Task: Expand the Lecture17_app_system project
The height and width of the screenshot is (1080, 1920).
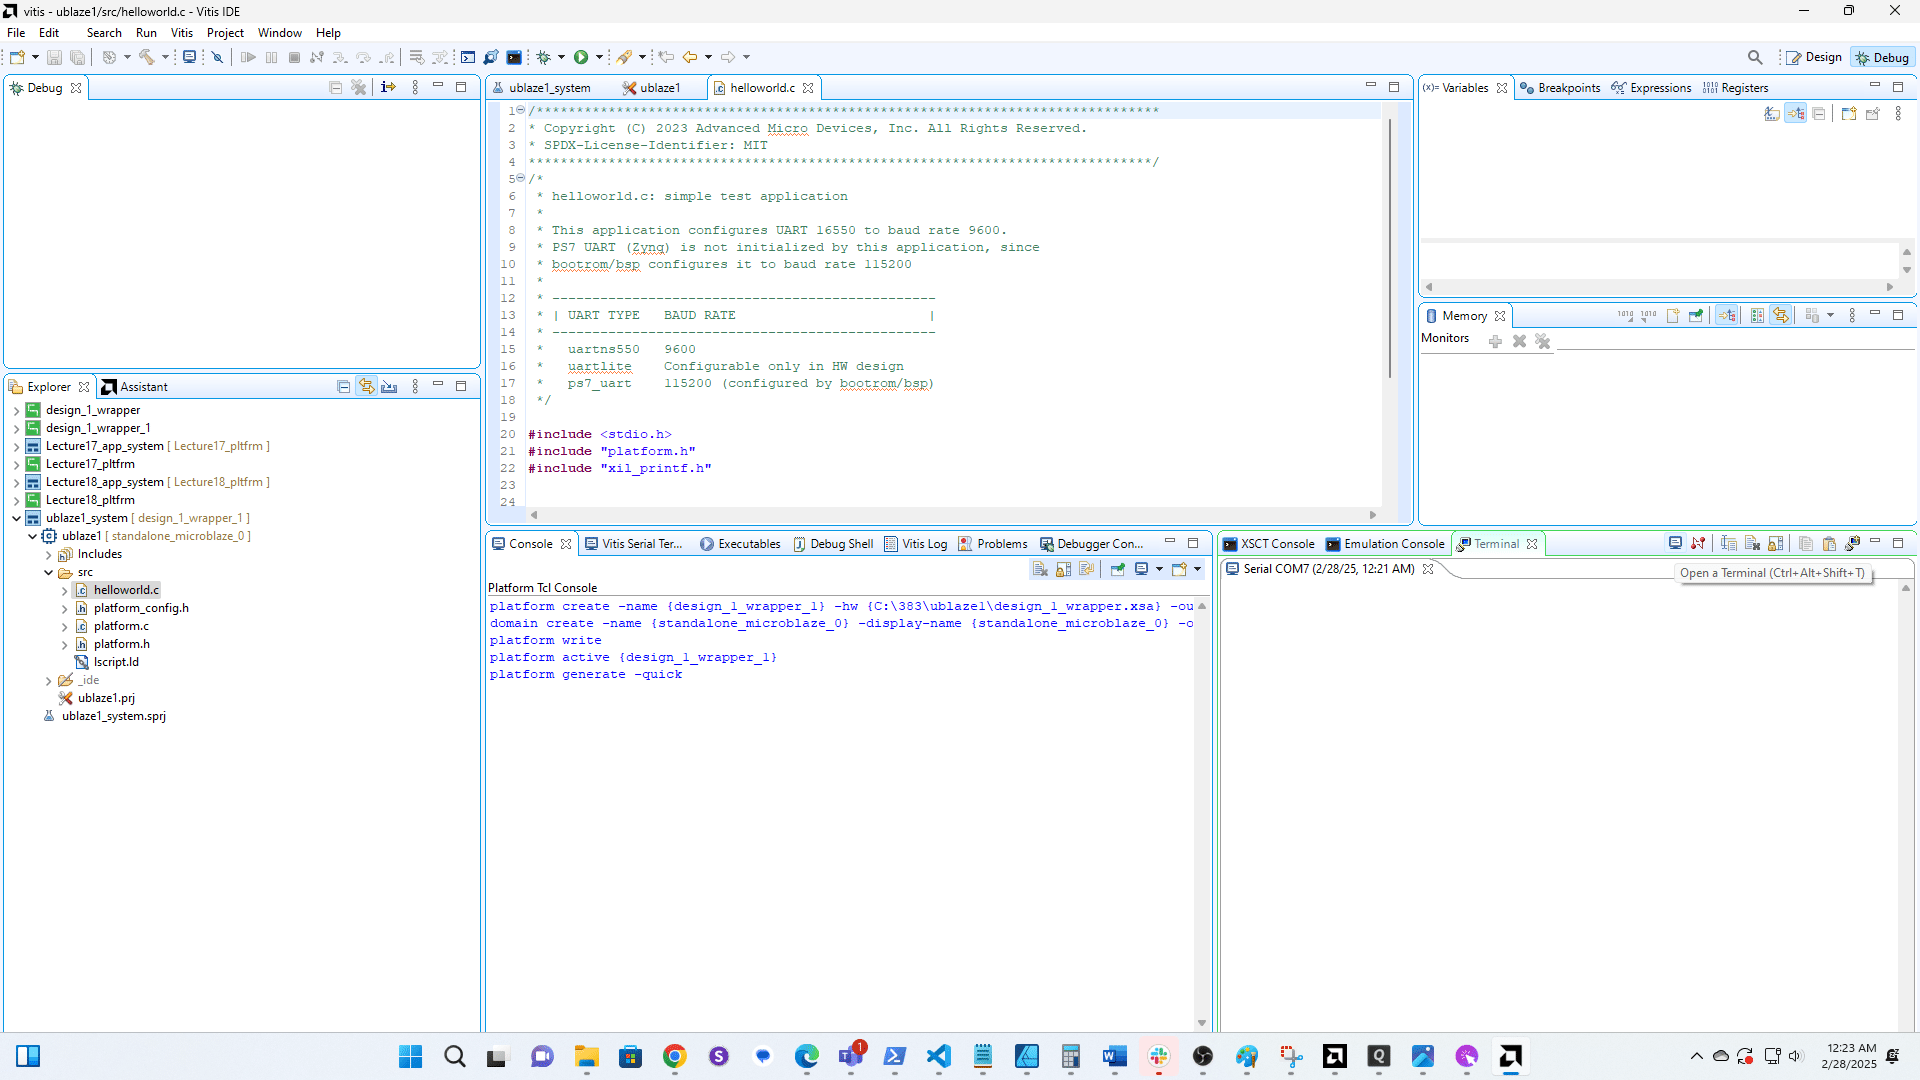Action: tap(16, 447)
